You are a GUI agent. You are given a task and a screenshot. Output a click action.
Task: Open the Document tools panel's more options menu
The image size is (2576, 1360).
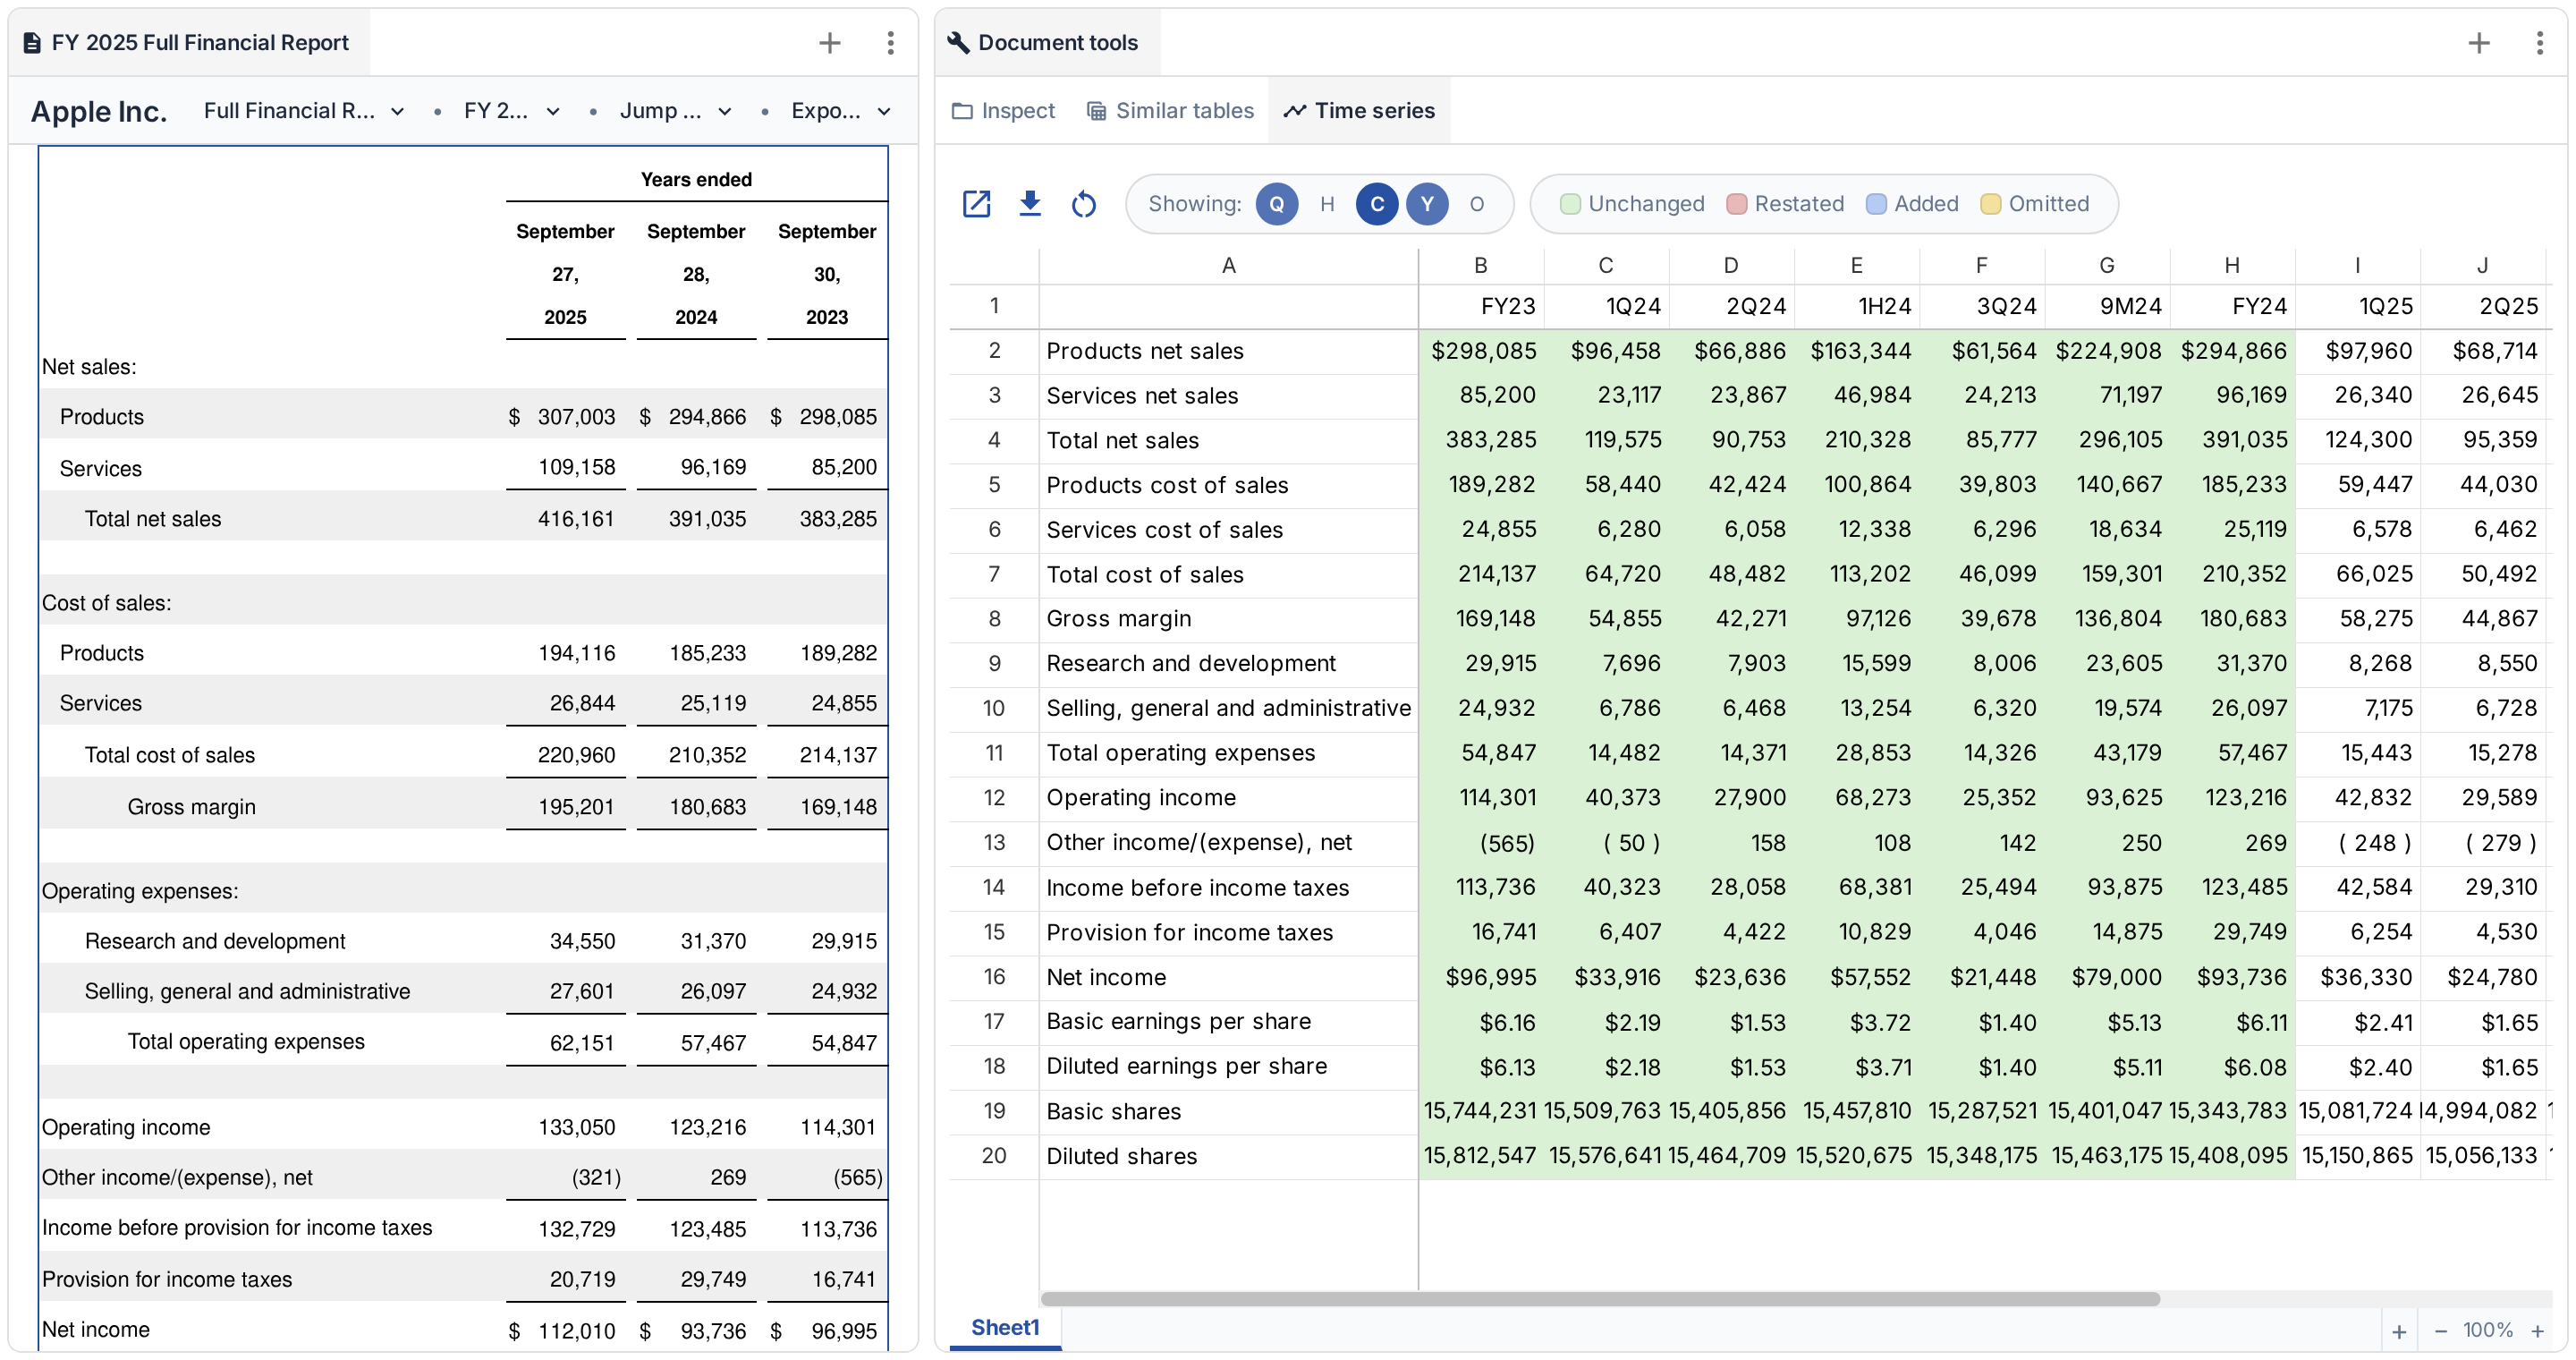pos(2539,43)
